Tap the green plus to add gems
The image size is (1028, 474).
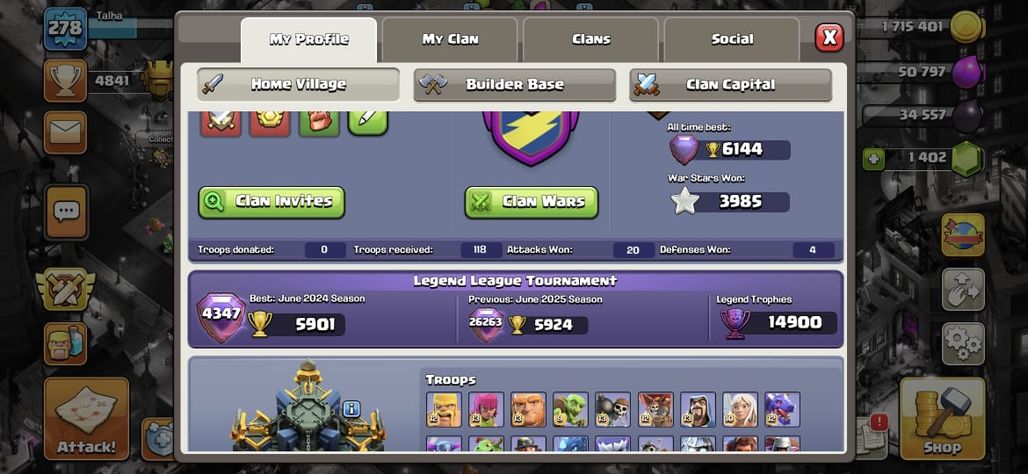(x=873, y=159)
